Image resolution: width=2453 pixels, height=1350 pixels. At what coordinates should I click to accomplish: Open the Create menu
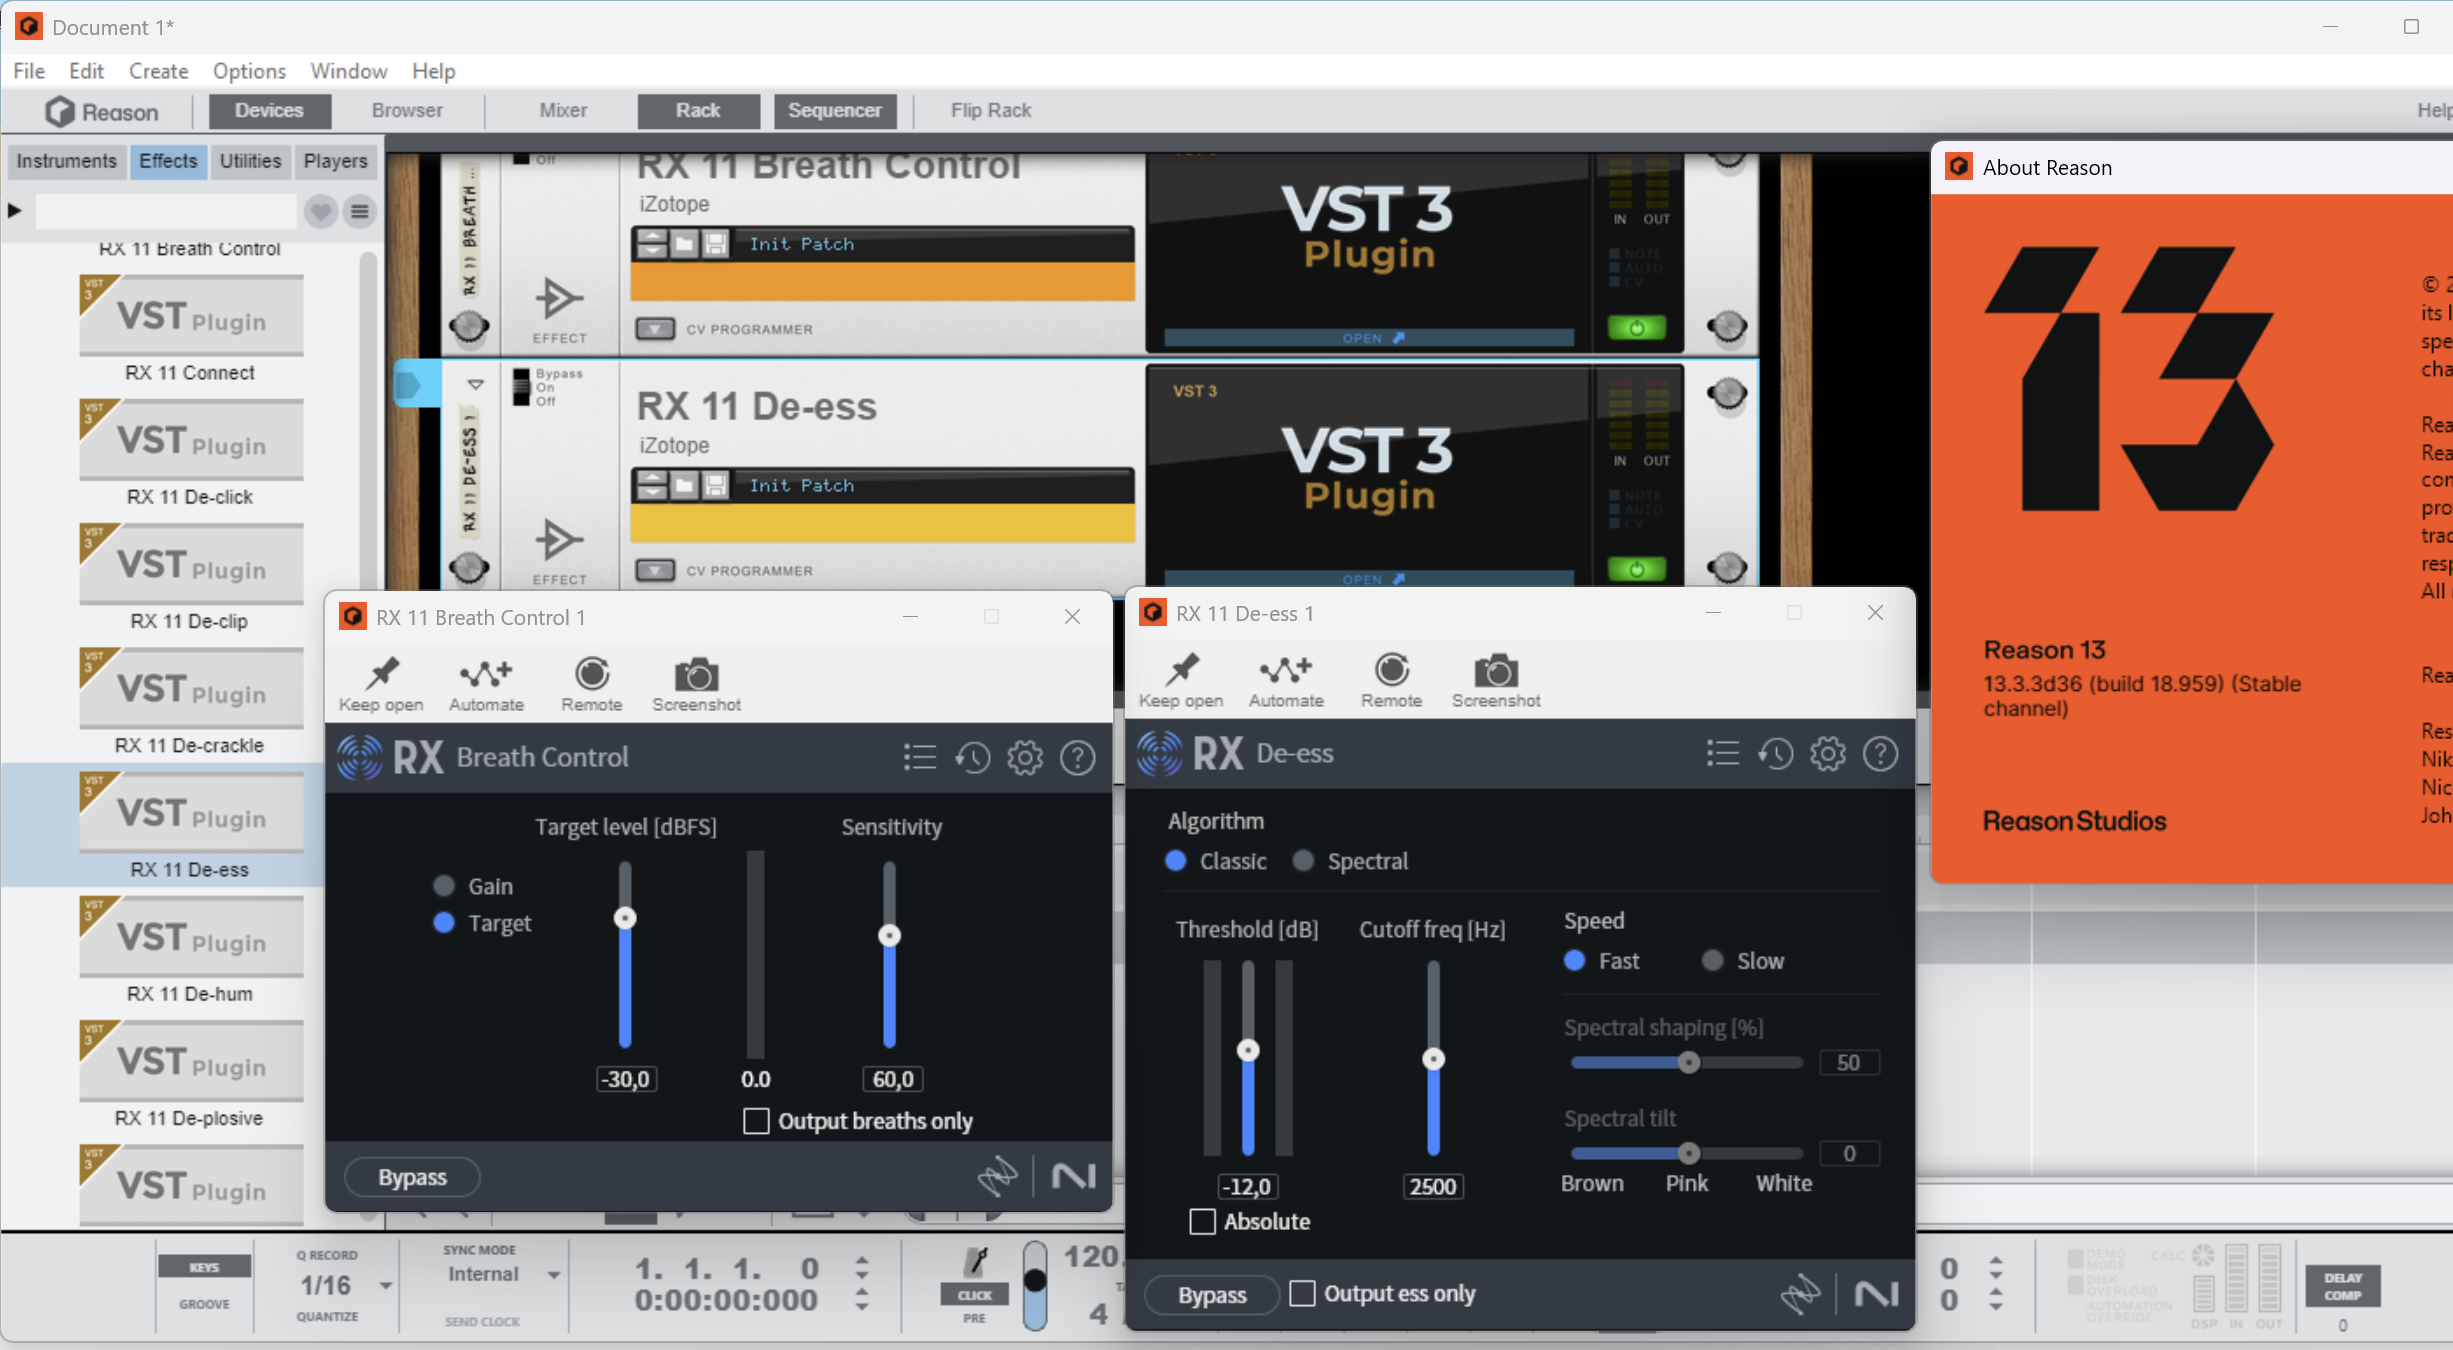click(158, 71)
